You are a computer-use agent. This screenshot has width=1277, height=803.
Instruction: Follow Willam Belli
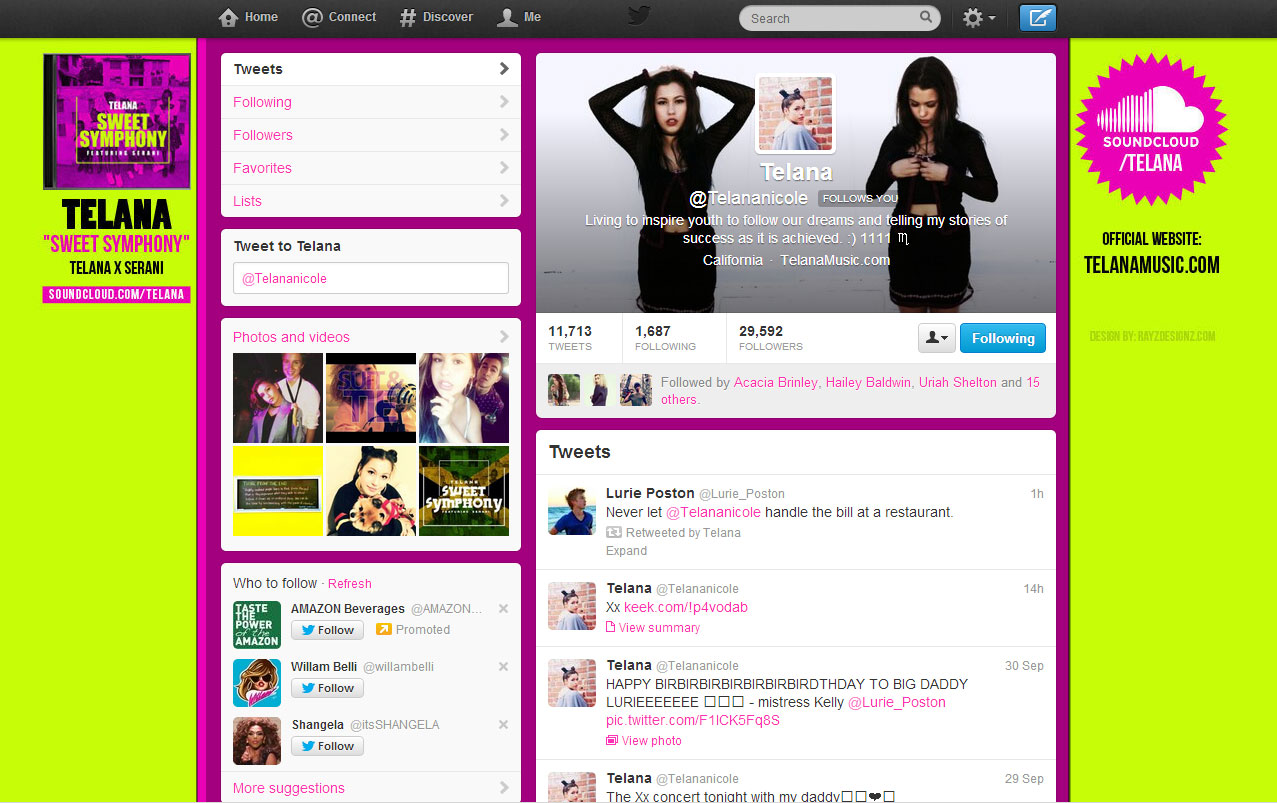[327, 688]
